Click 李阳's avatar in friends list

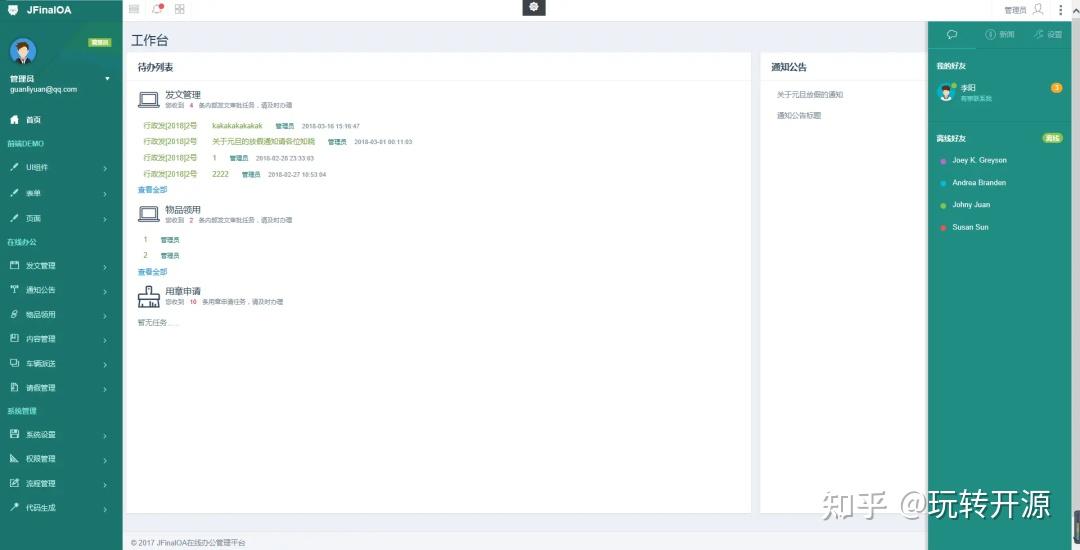[946, 92]
